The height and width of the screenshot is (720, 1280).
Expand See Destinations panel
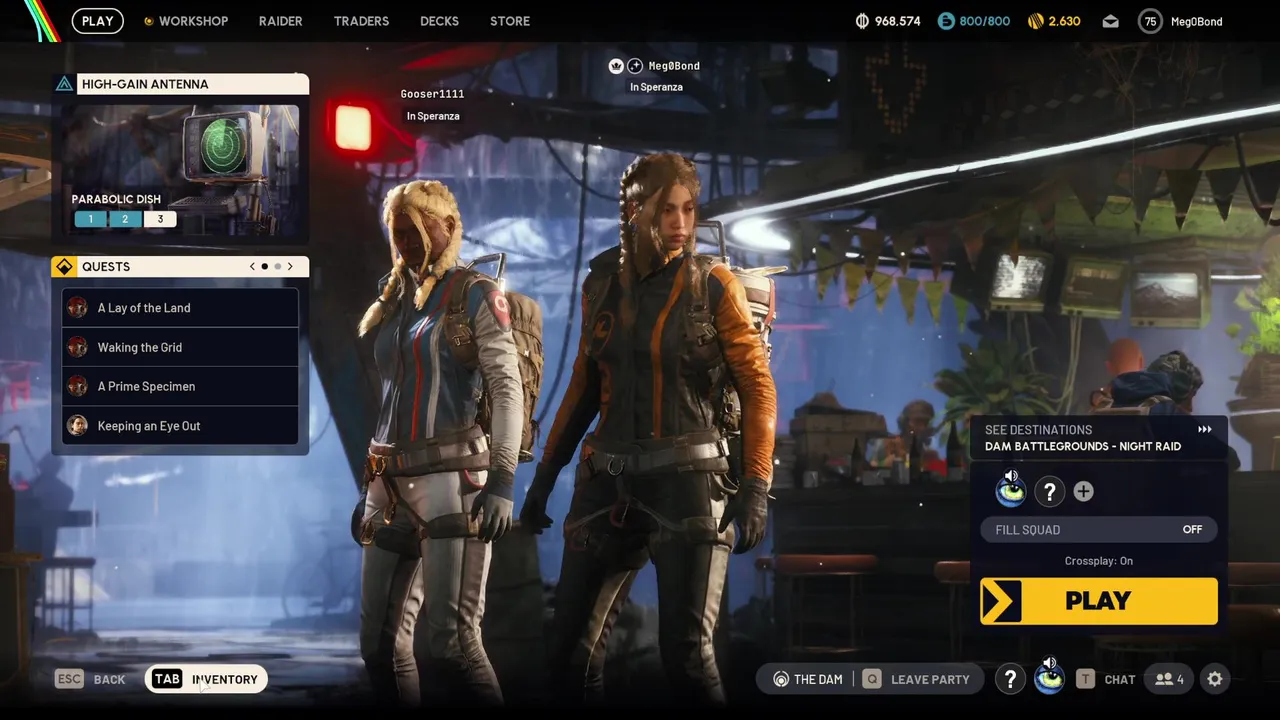click(1098, 438)
